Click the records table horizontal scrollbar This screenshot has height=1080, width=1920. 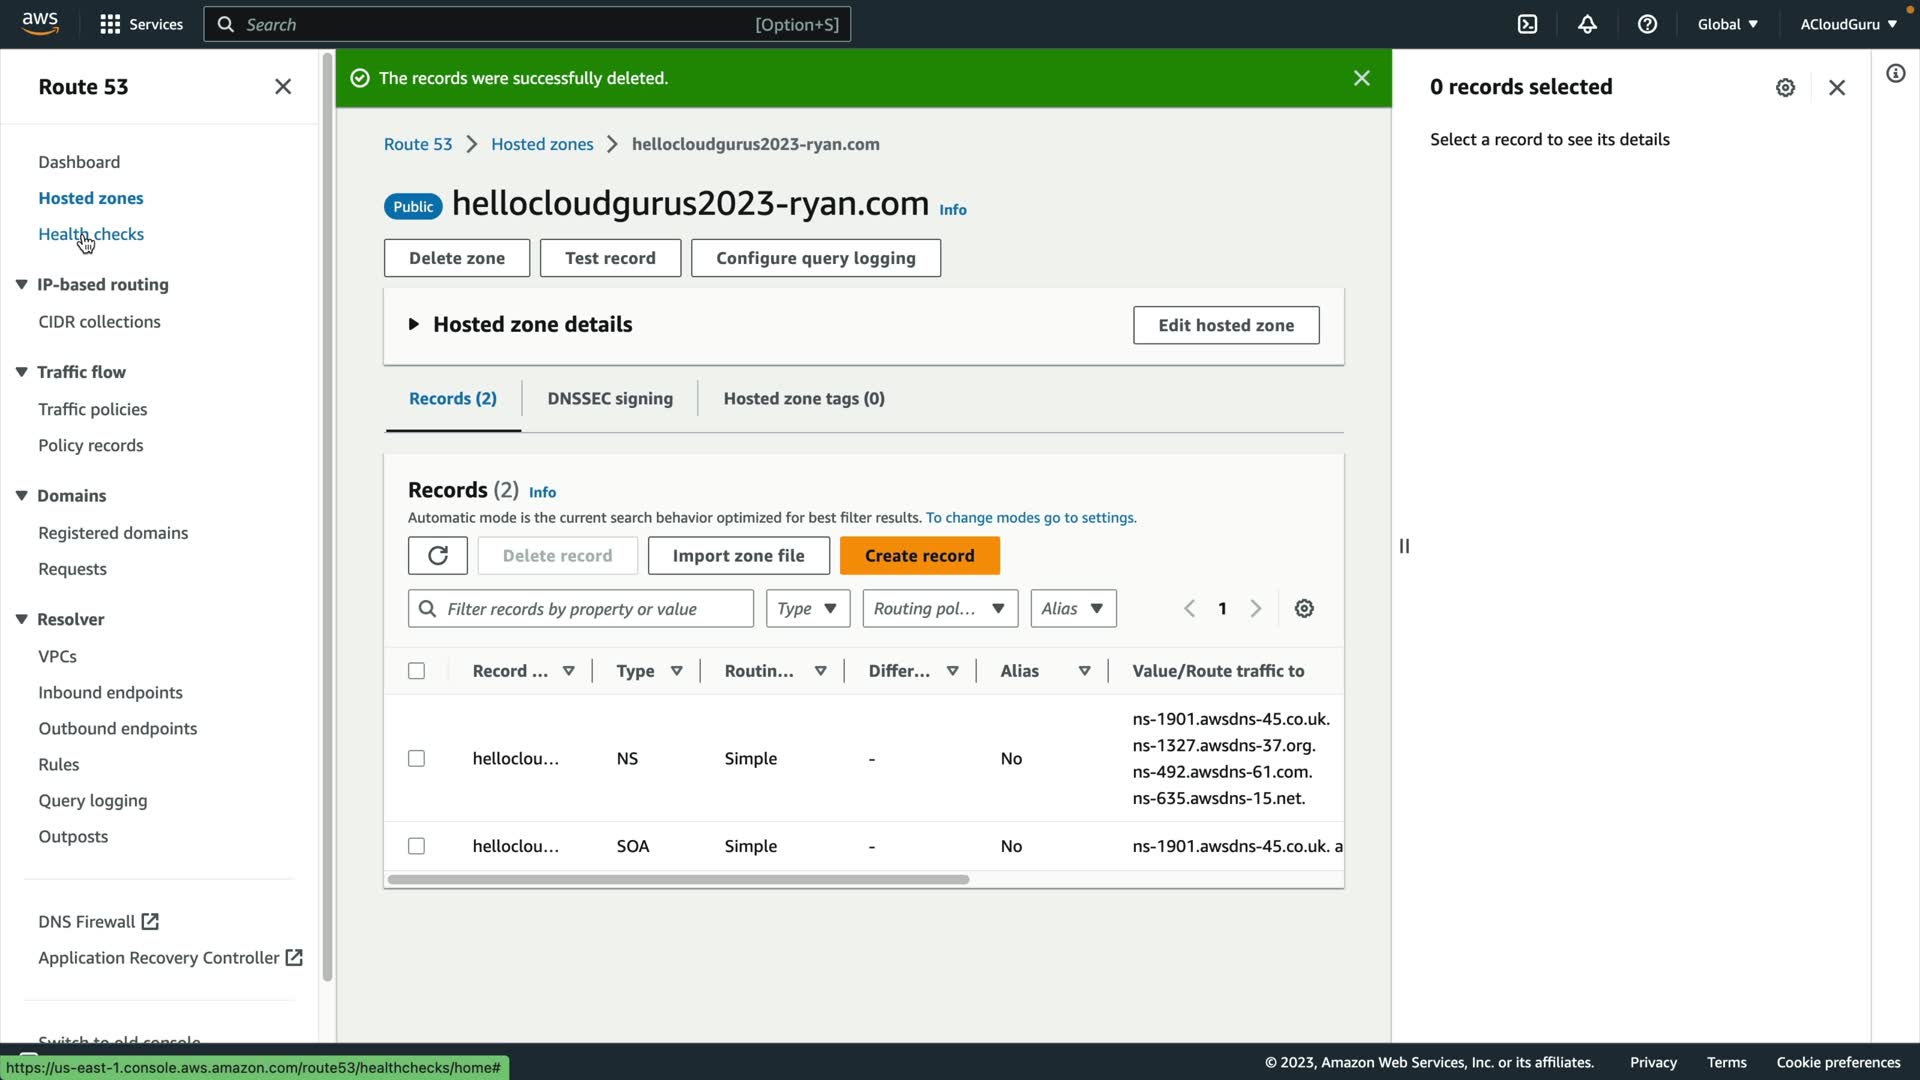[x=678, y=880]
